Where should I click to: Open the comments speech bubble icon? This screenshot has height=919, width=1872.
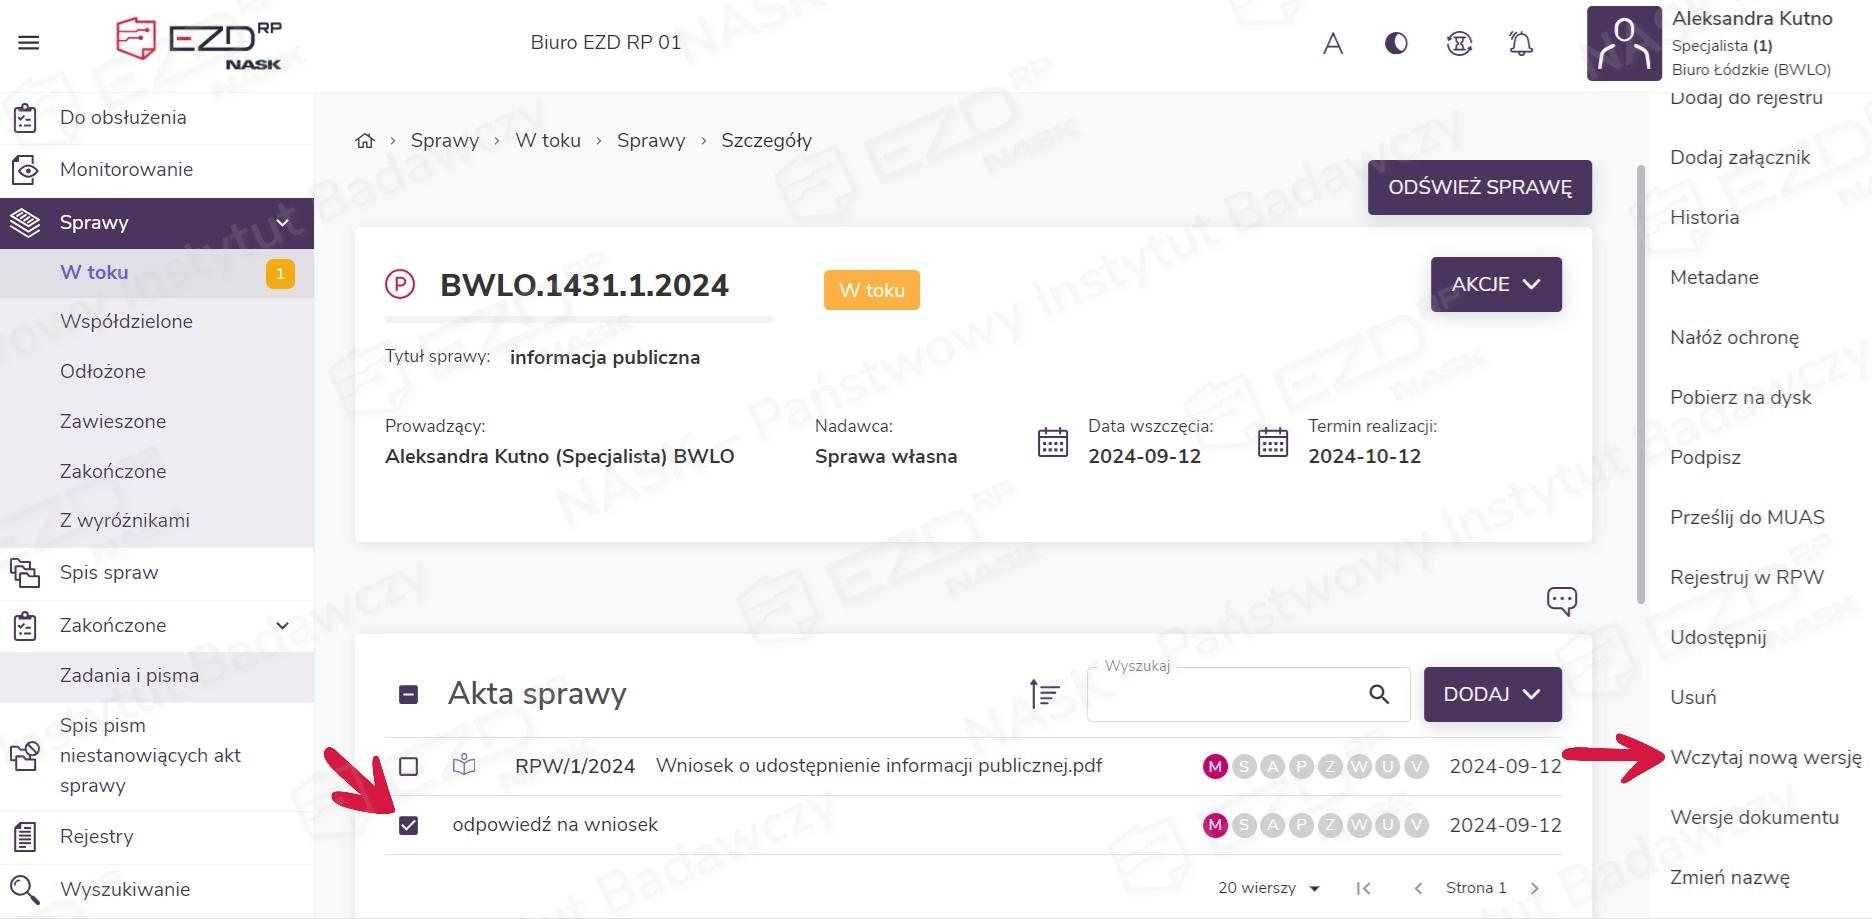coord(1561,600)
